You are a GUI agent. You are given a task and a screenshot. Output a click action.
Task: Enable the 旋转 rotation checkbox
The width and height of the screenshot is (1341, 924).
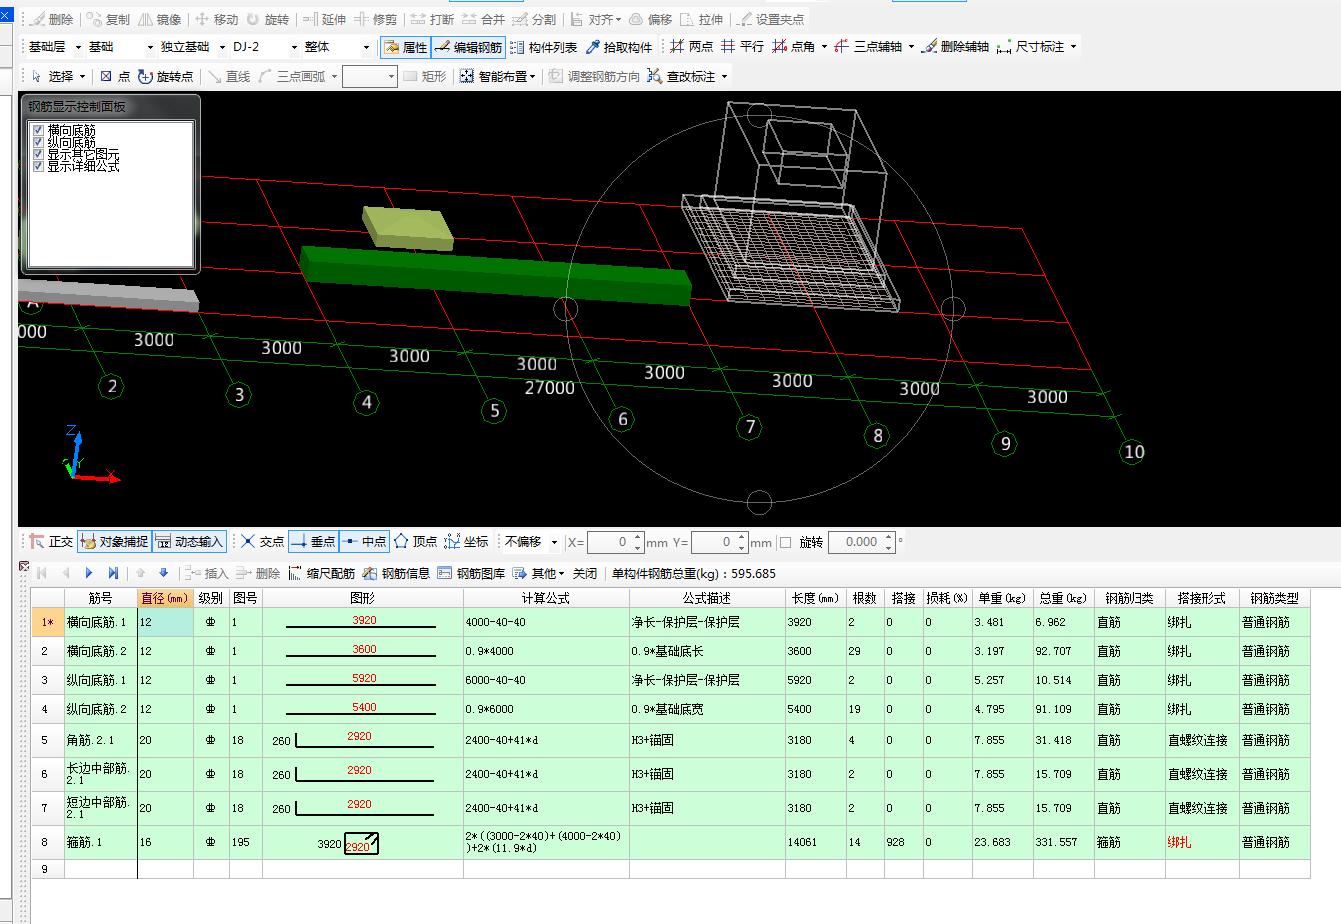pos(785,542)
